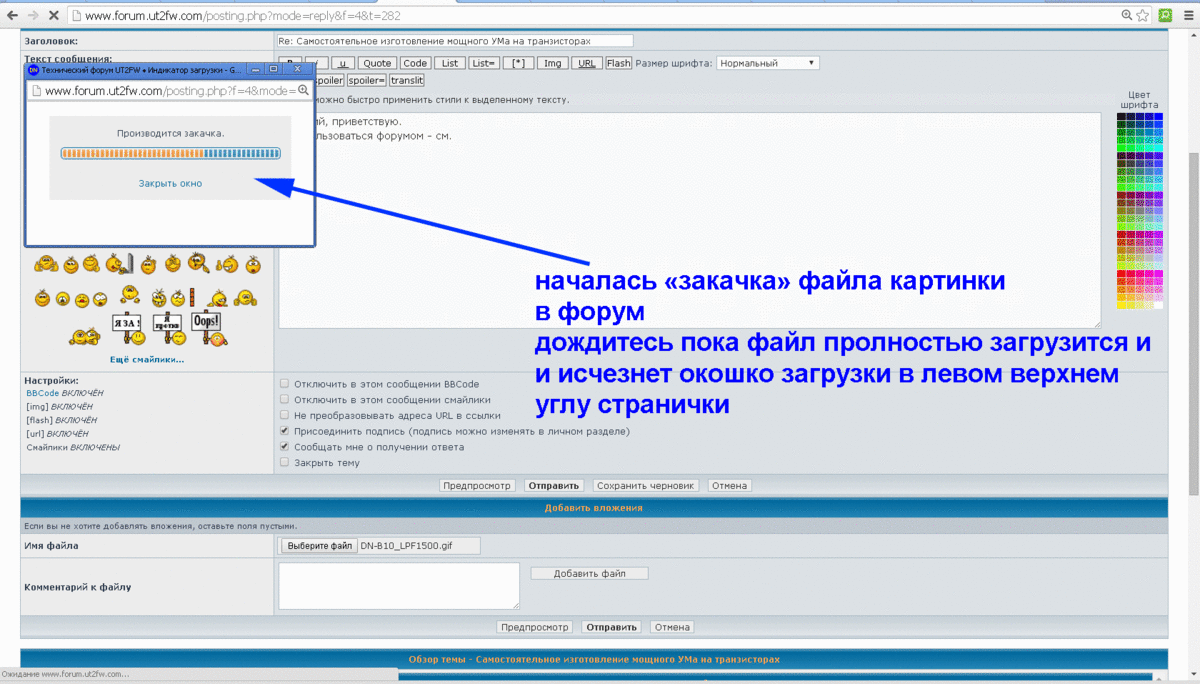The image size is (1200, 684).
Task: Click the browser back arrow
Action: pyautogui.click(x=12, y=16)
